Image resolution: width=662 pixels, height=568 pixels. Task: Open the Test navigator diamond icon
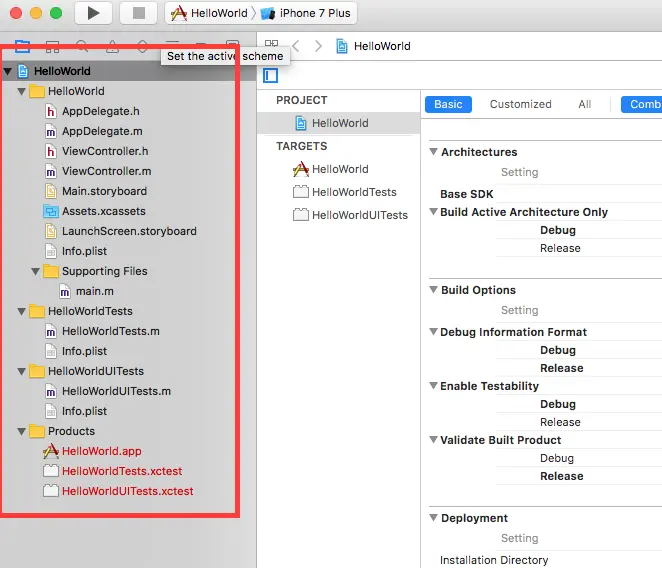142,46
